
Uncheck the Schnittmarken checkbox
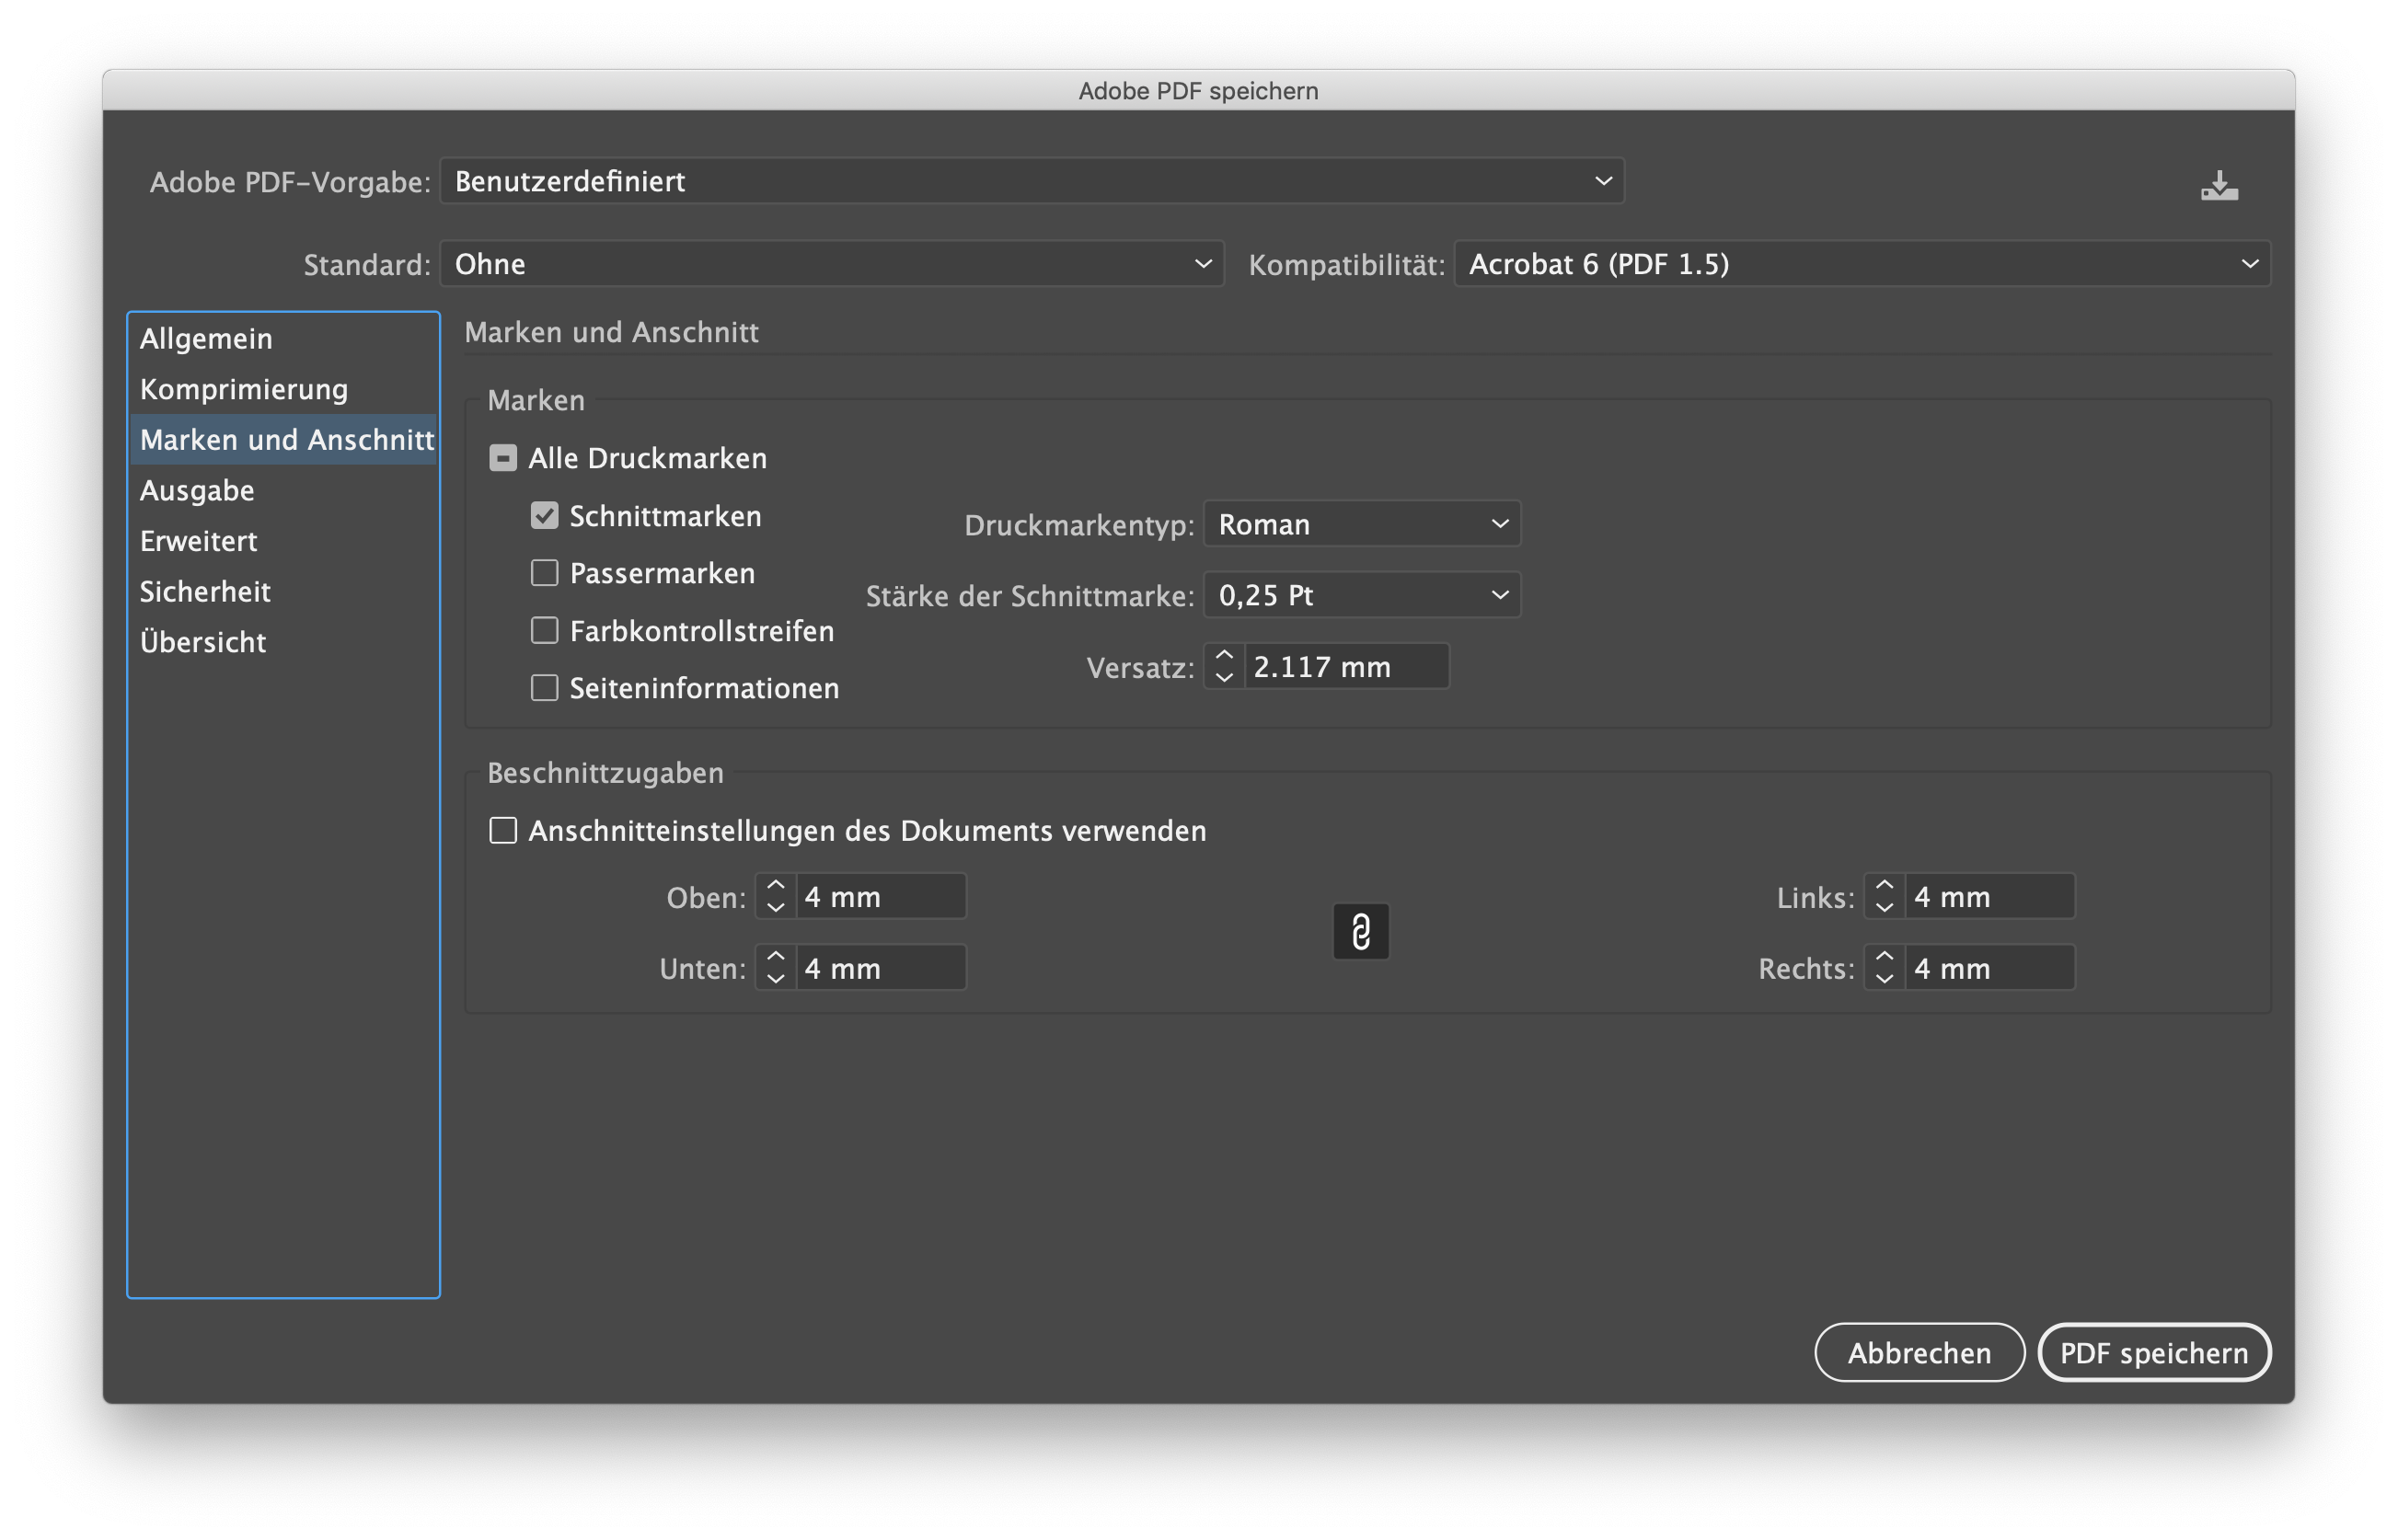(544, 516)
